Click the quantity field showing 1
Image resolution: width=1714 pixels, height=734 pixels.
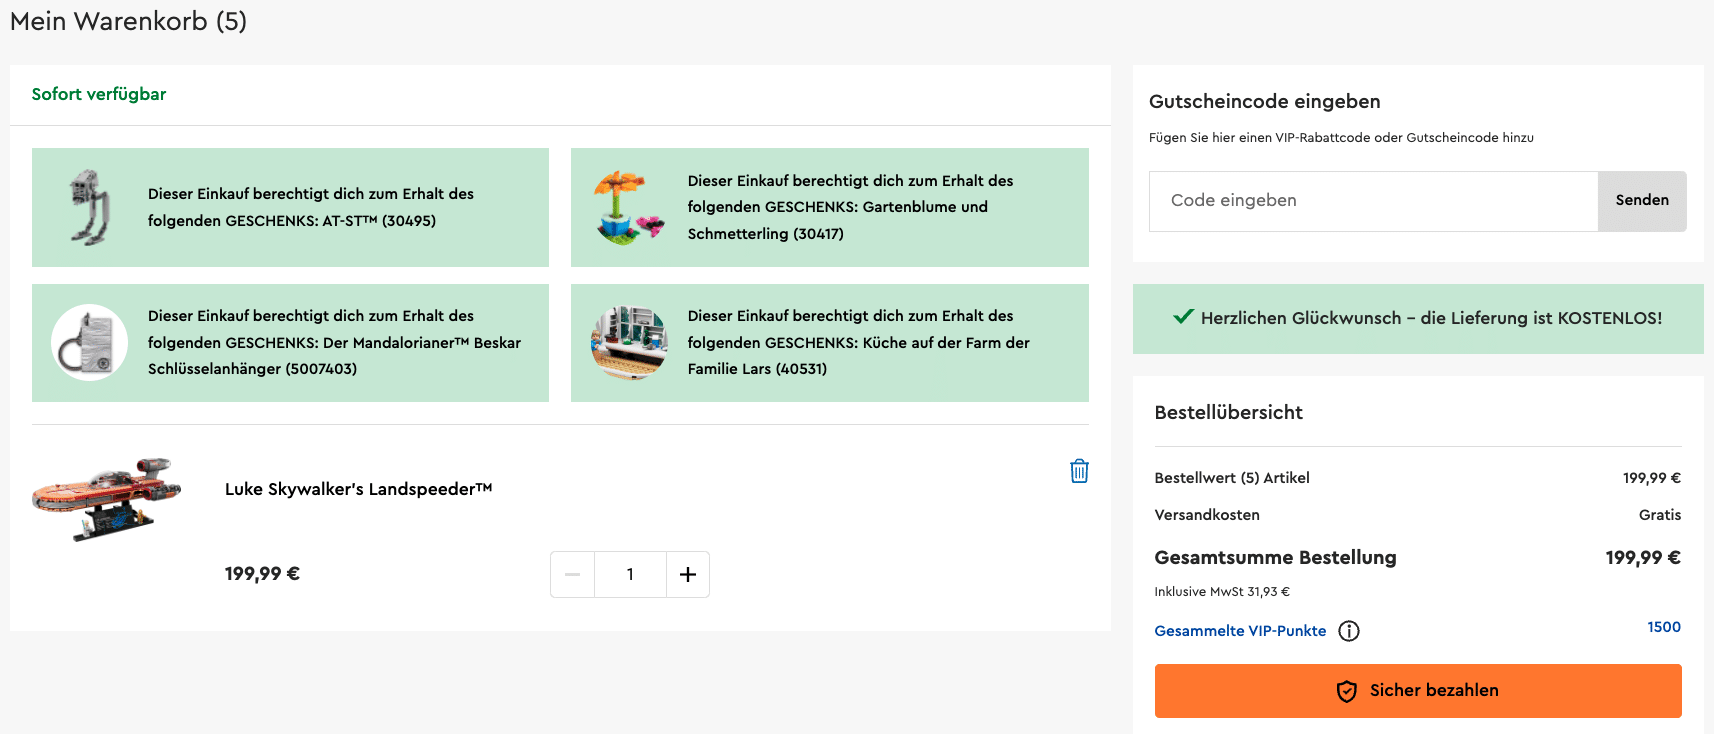pos(630,574)
